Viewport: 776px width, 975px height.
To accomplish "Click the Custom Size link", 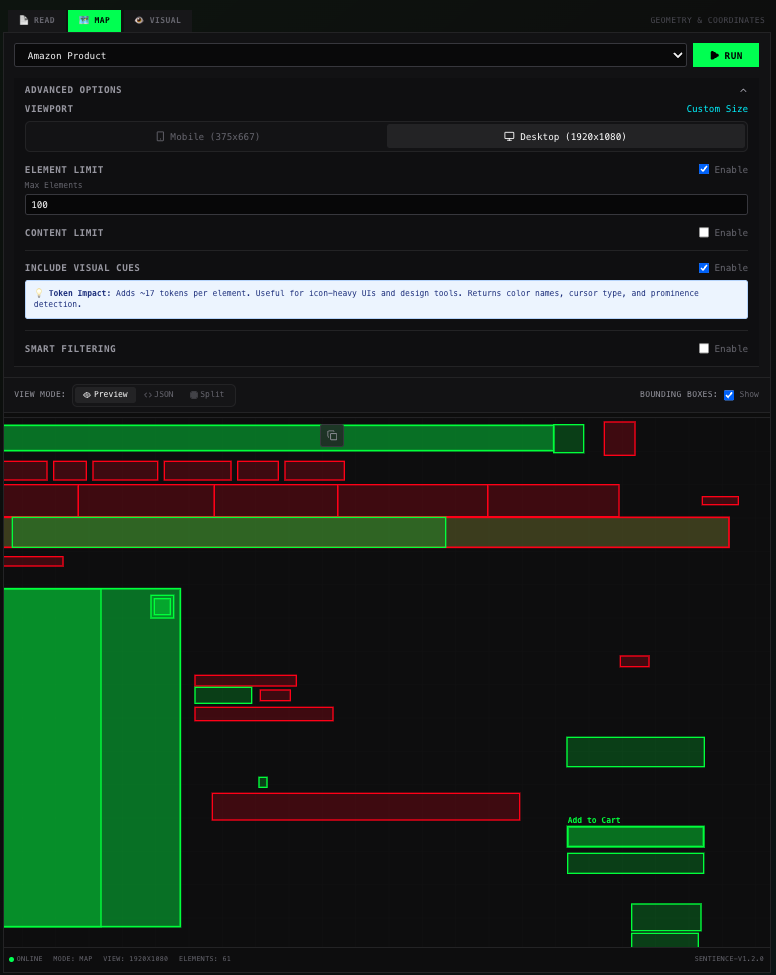I will 716,109.
